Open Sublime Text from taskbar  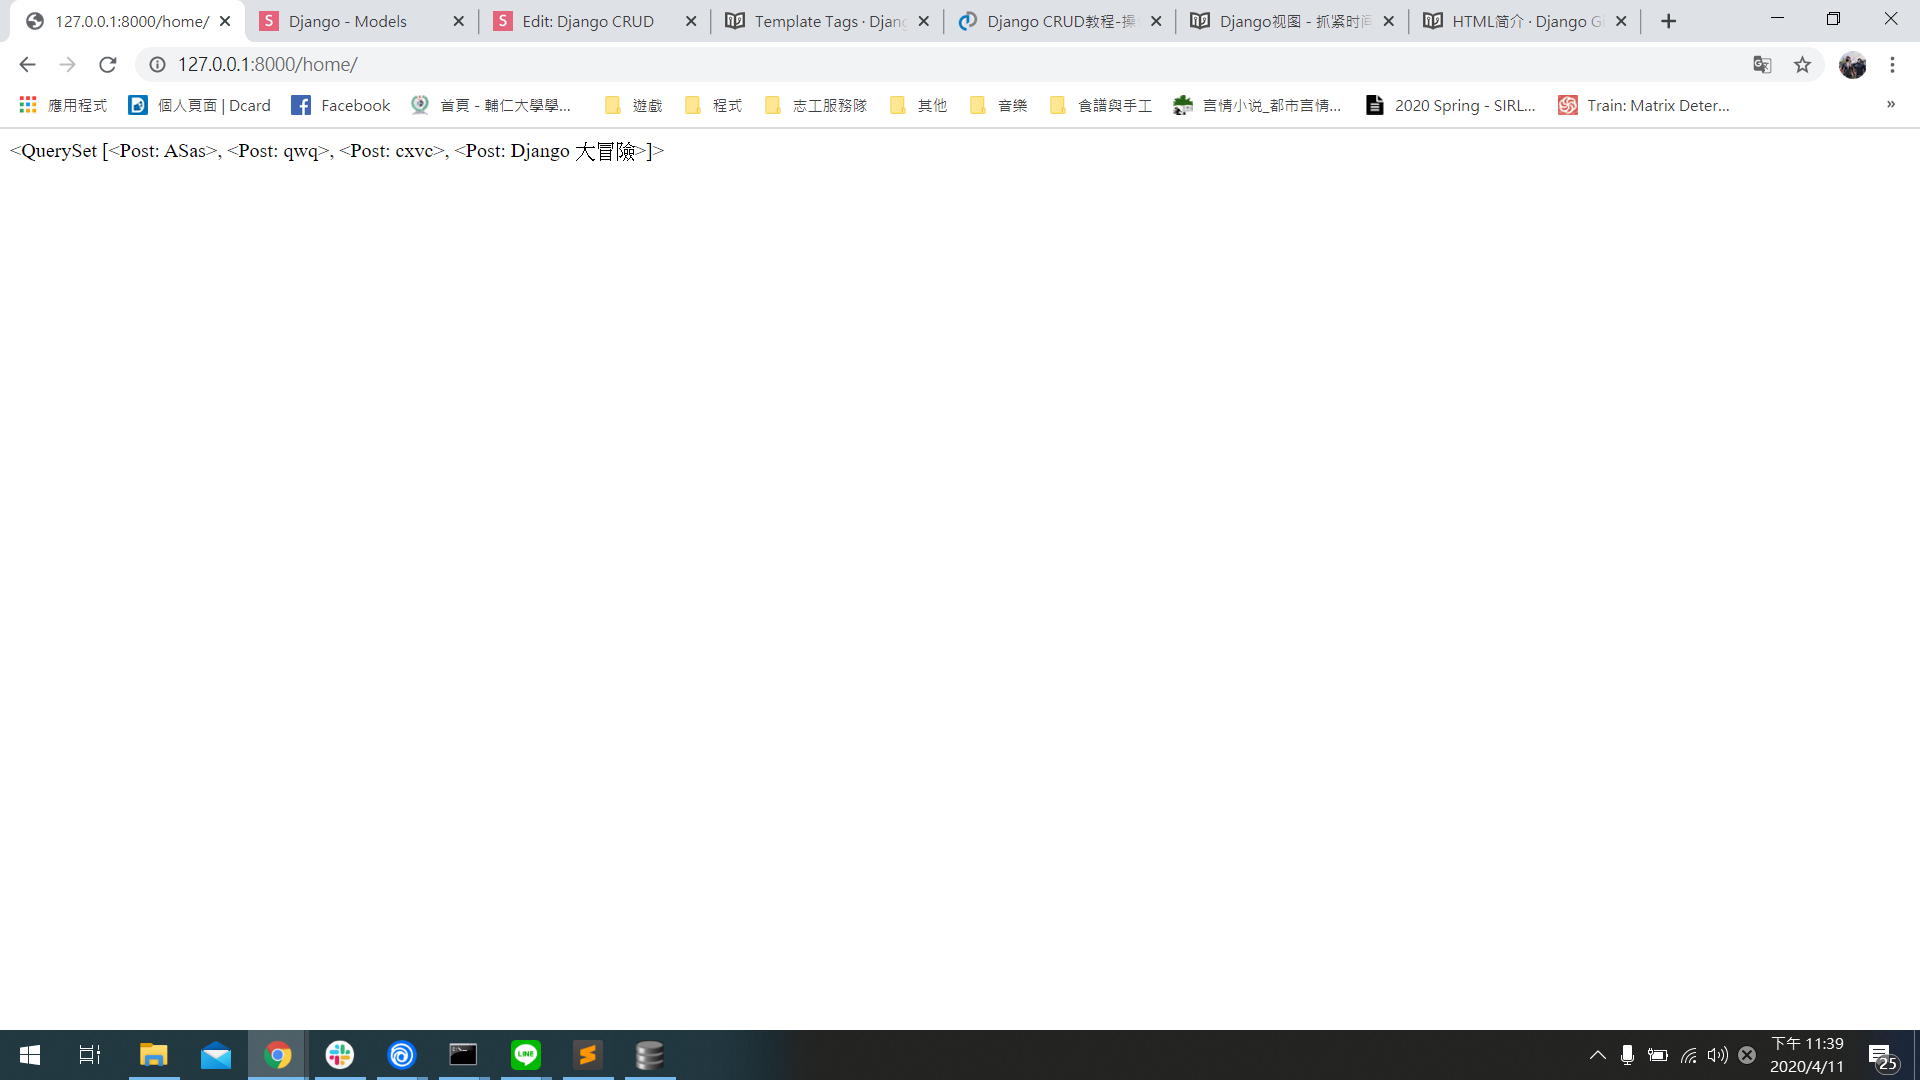click(x=588, y=1055)
